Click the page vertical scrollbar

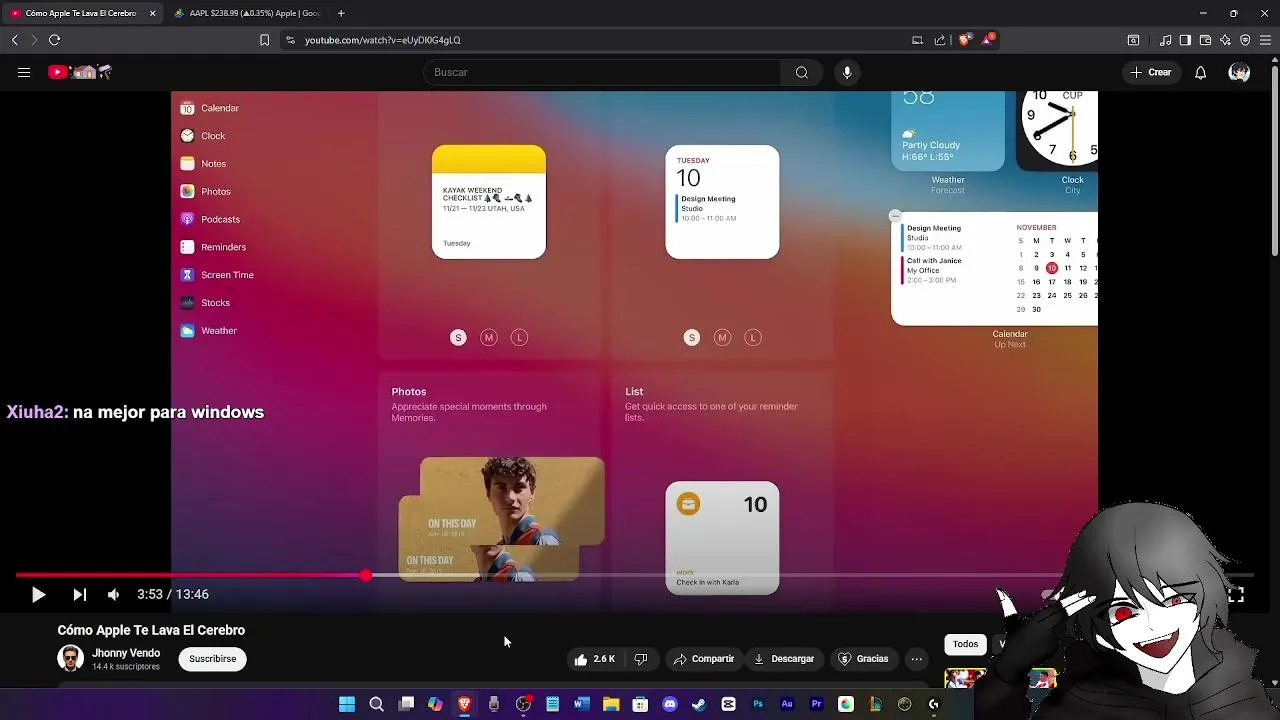coord(1274,160)
